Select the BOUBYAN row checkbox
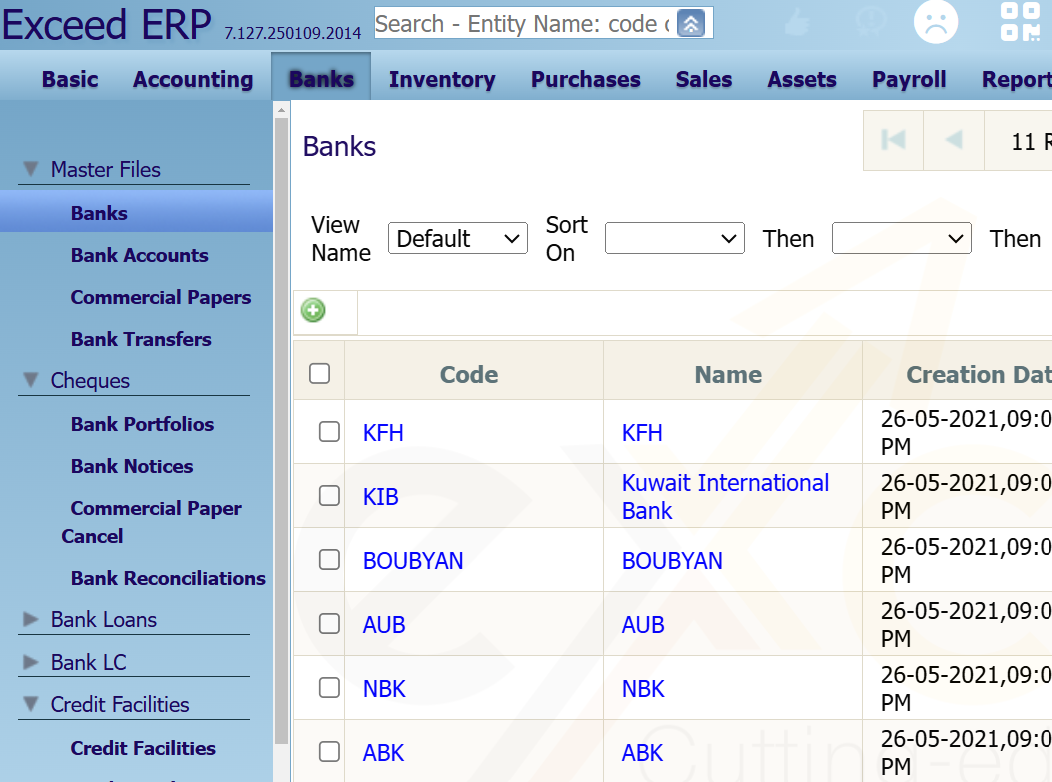Image resolution: width=1052 pixels, height=782 pixels. 329,559
